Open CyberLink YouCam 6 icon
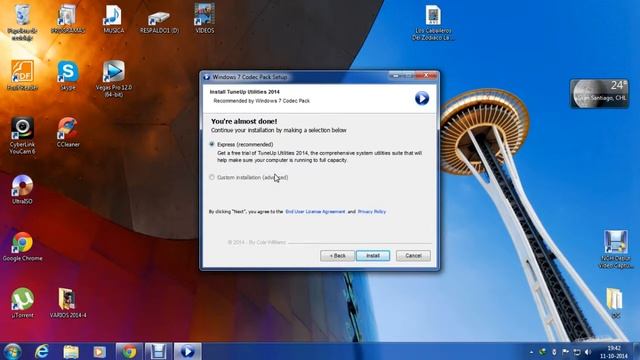 coord(22,136)
